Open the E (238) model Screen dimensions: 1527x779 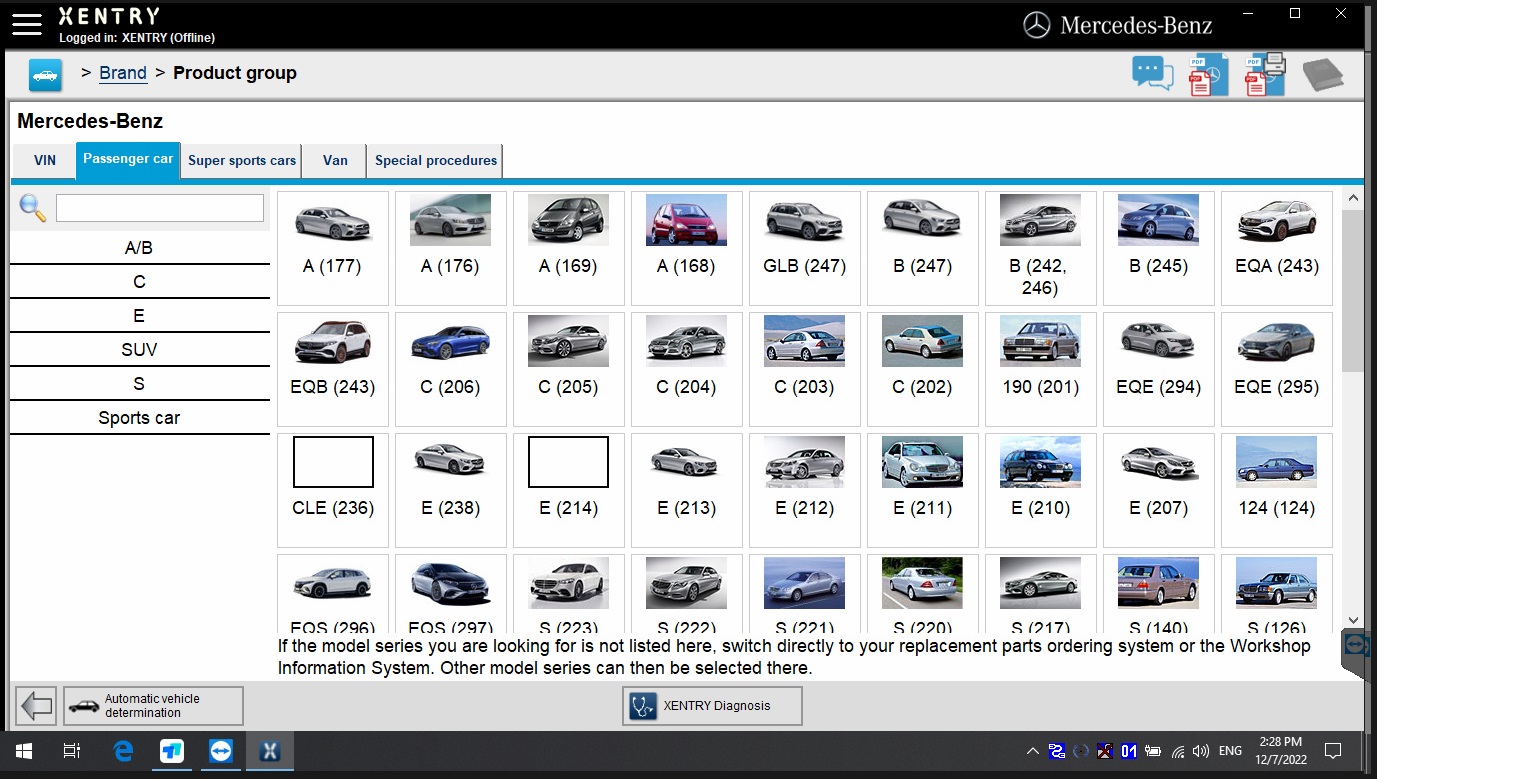point(451,490)
